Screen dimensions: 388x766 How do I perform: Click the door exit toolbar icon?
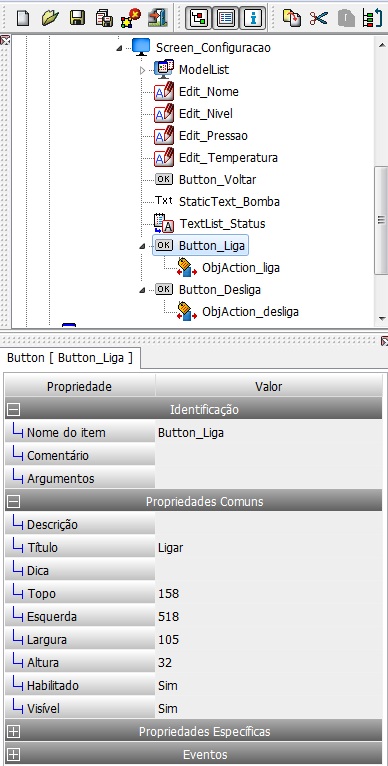pos(158,19)
